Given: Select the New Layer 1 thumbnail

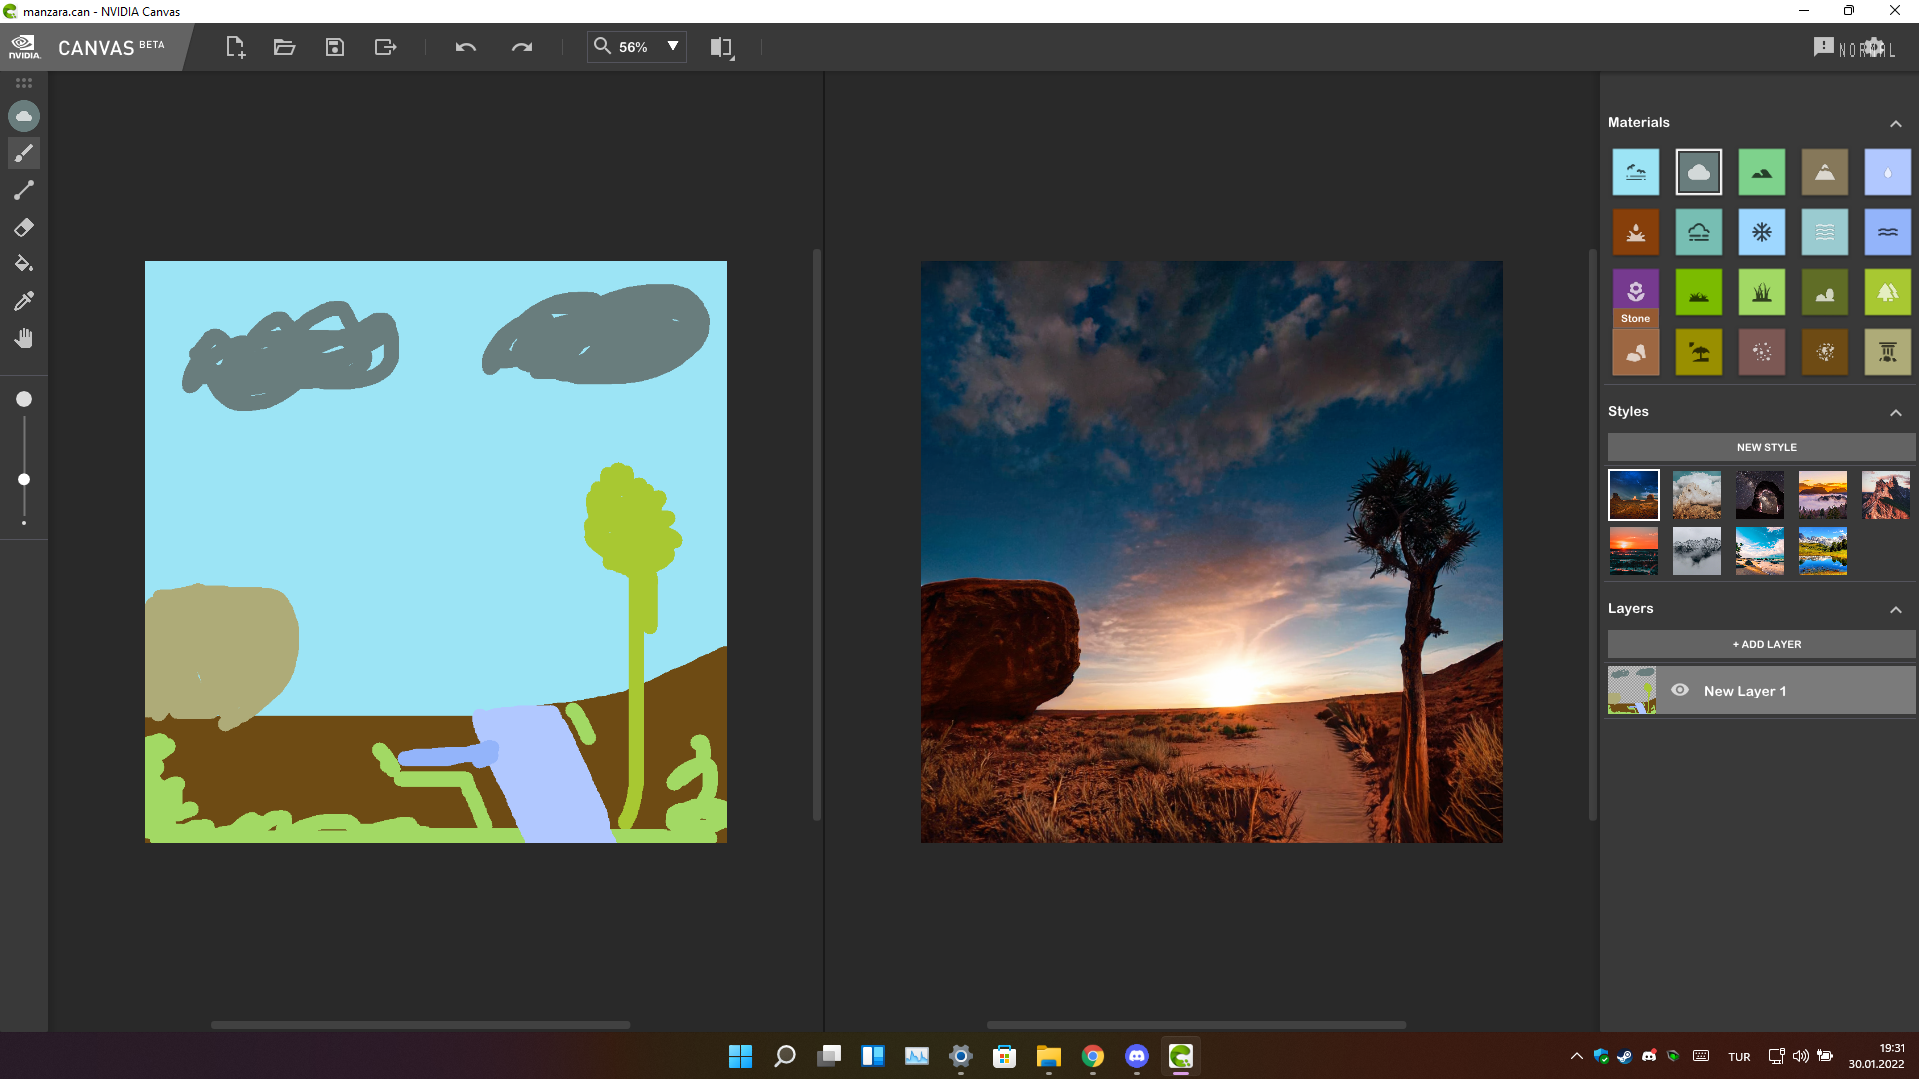Looking at the screenshot, I should (1632, 690).
